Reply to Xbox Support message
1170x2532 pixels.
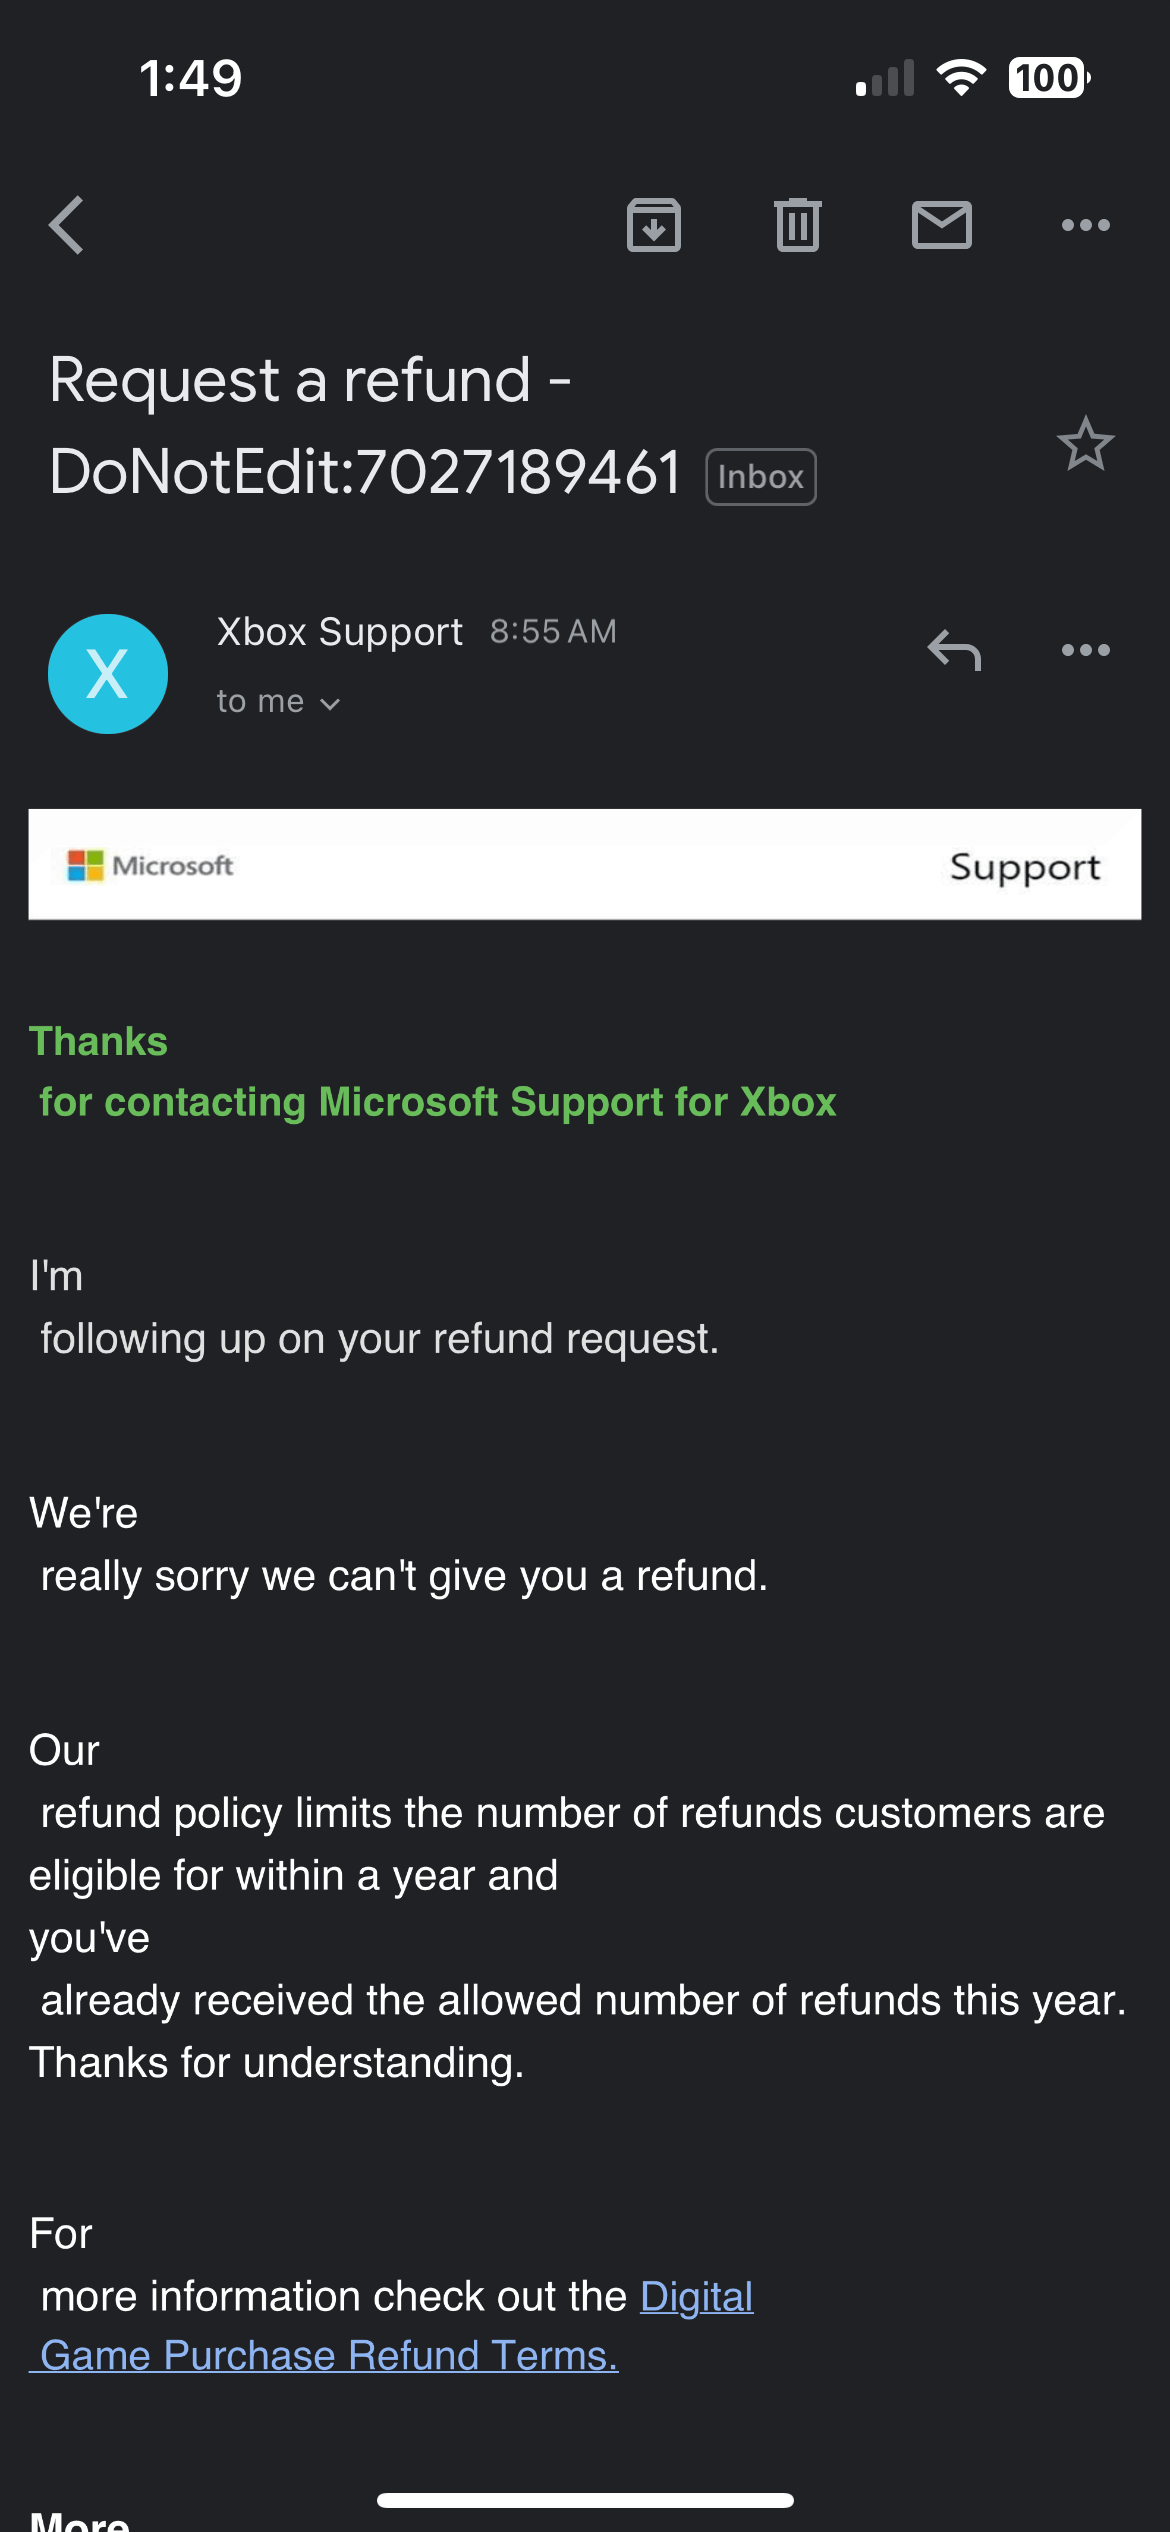(954, 650)
